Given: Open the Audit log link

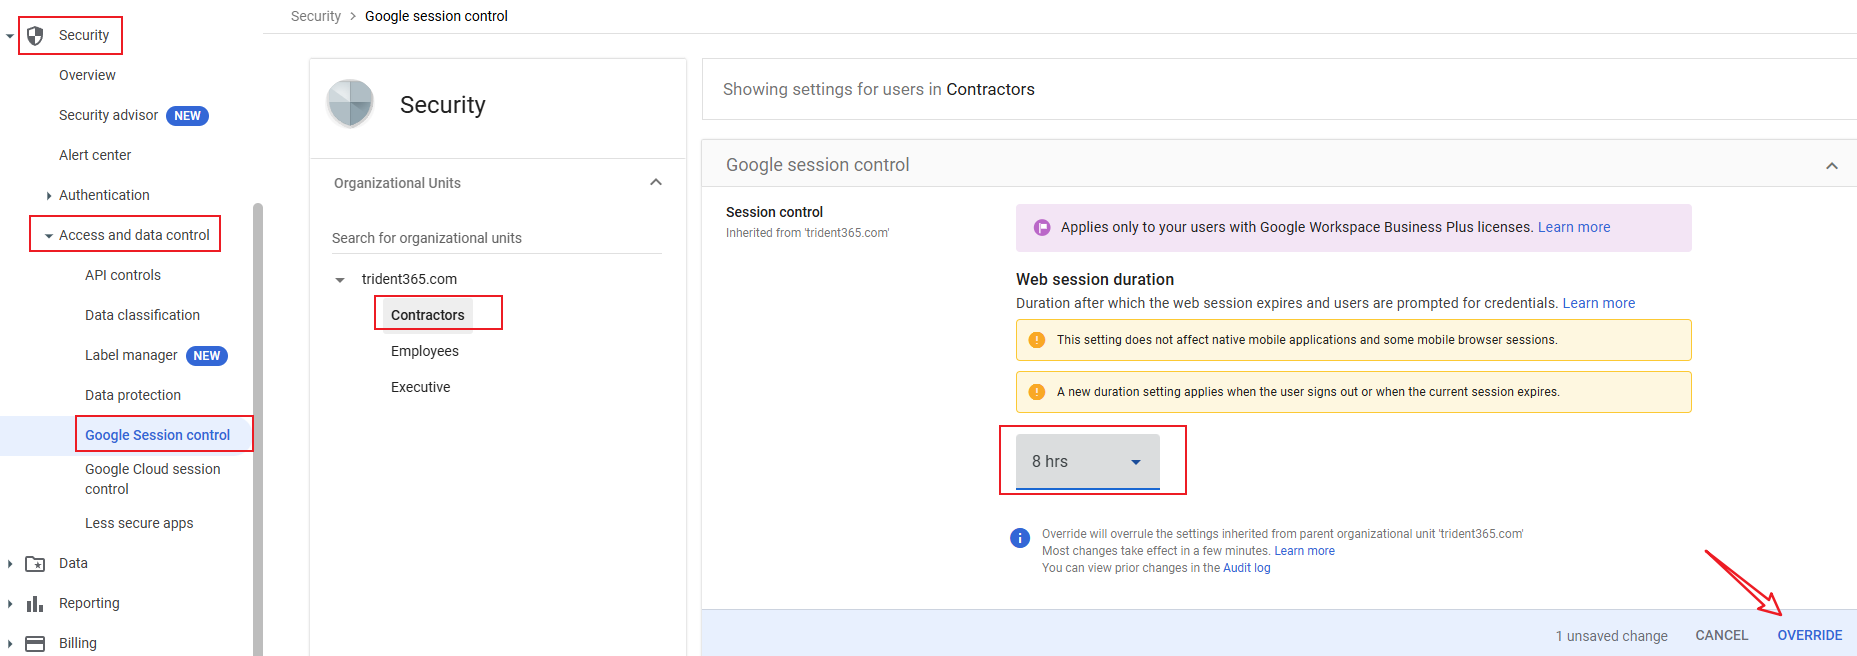Looking at the screenshot, I should [1246, 568].
